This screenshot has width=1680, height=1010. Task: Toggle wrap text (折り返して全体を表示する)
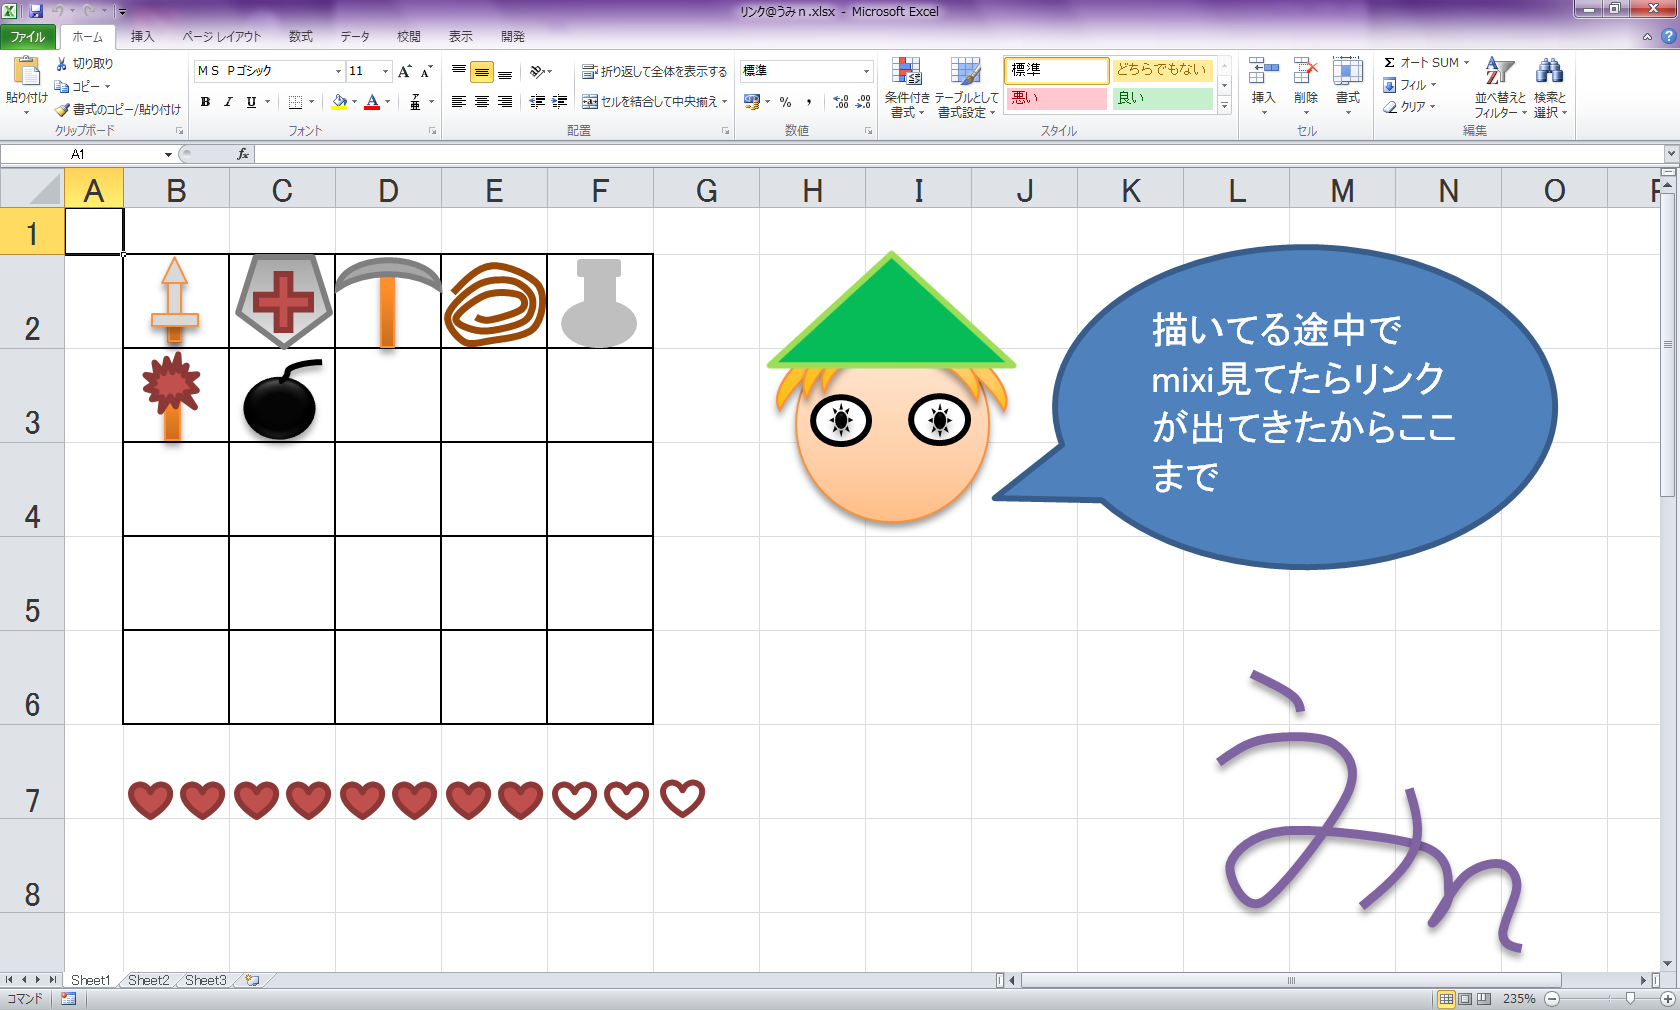click(x=655, y=71)
